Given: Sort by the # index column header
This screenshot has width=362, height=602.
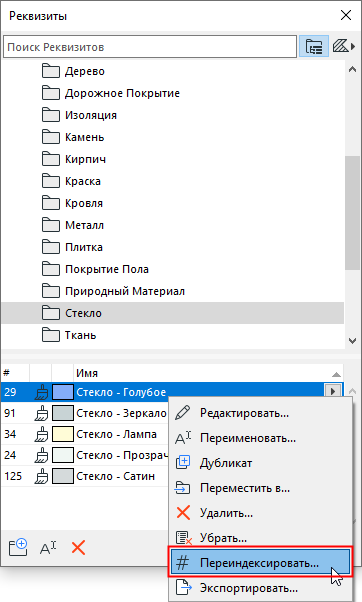Looking at the screenshot, I should (x=15, y=373).
